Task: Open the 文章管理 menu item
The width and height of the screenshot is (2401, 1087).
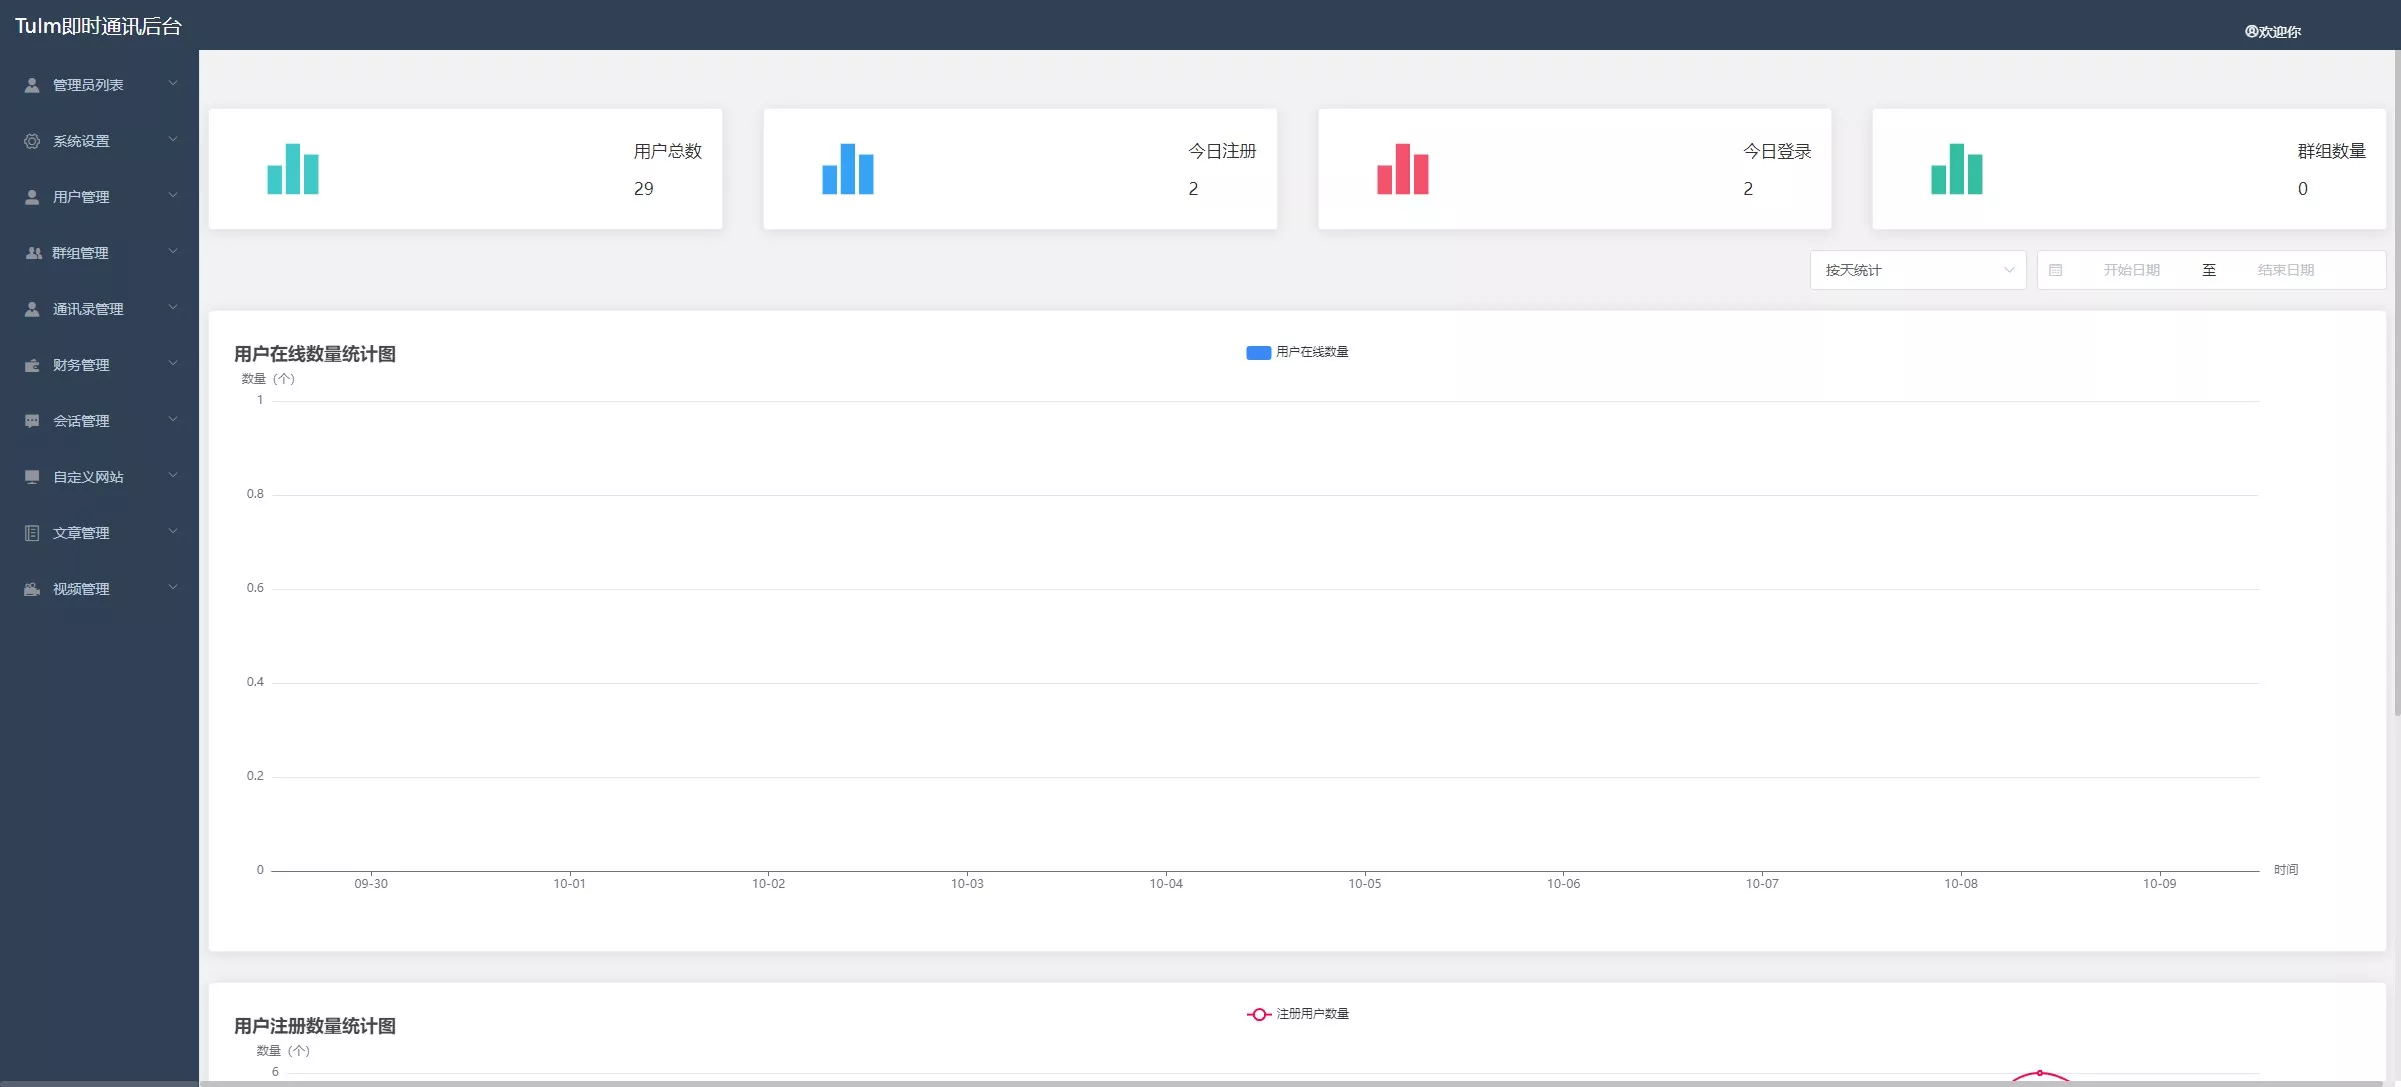Action: pyautogui.click(x=82, y=533)
